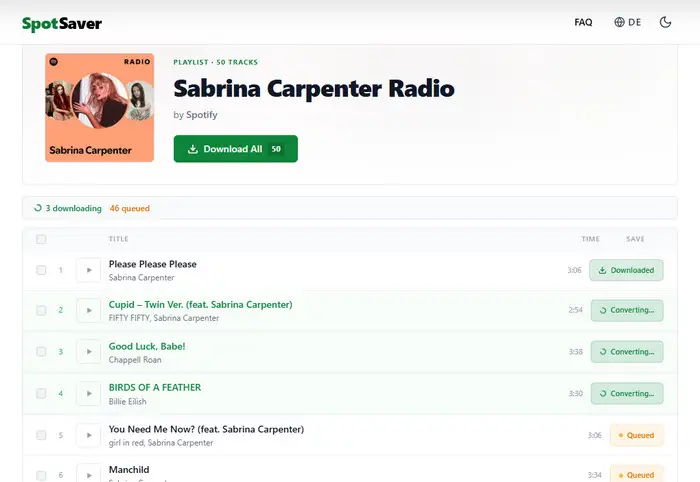This screenshot has height=482, width=700.
Task: Tick checkbox for Please Please Please
Action: tap(41, 270)
